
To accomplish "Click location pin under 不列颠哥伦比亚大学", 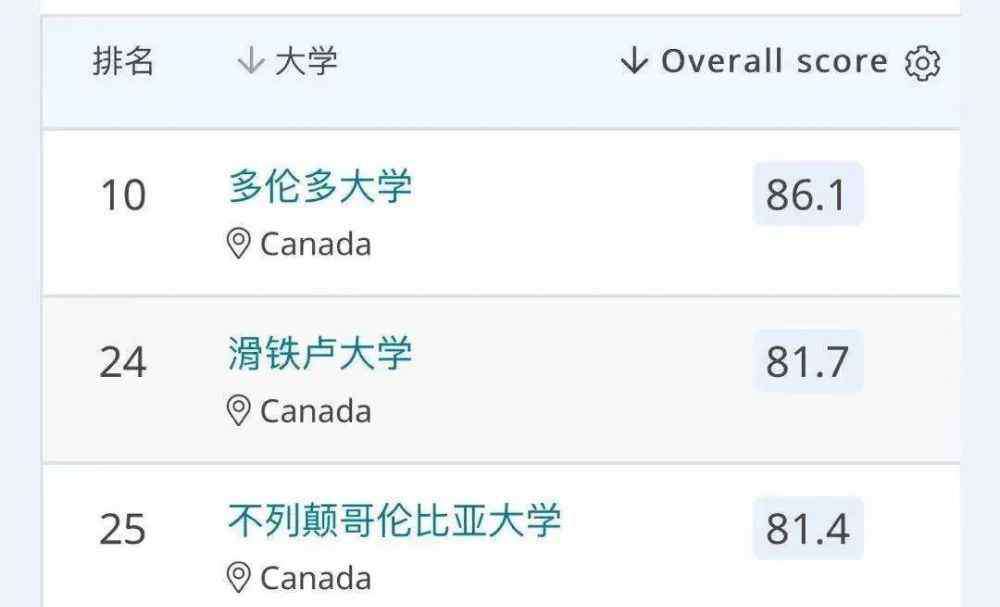I will pos(239,578).
